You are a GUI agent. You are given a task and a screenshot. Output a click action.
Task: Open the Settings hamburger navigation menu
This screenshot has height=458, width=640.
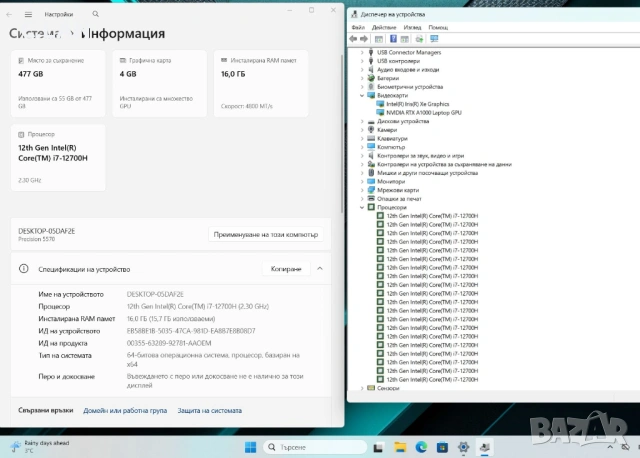pos(28,14)
